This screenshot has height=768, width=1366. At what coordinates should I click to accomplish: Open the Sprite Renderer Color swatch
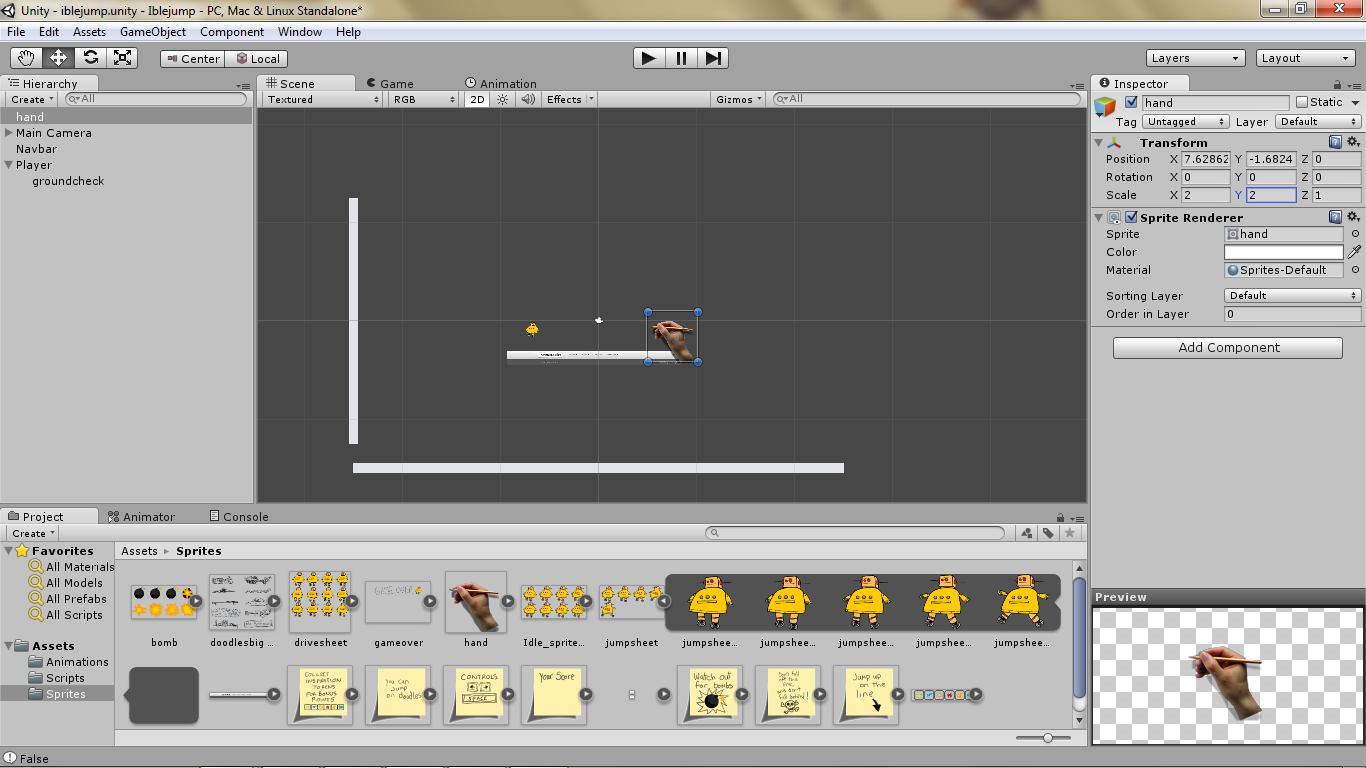(x=1283, y=251)
